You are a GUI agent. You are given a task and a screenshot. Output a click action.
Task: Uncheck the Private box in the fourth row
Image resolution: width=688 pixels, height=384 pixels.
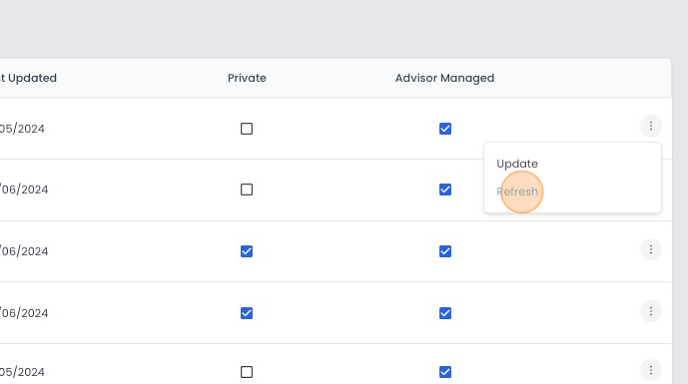click(x=247, y=313)
